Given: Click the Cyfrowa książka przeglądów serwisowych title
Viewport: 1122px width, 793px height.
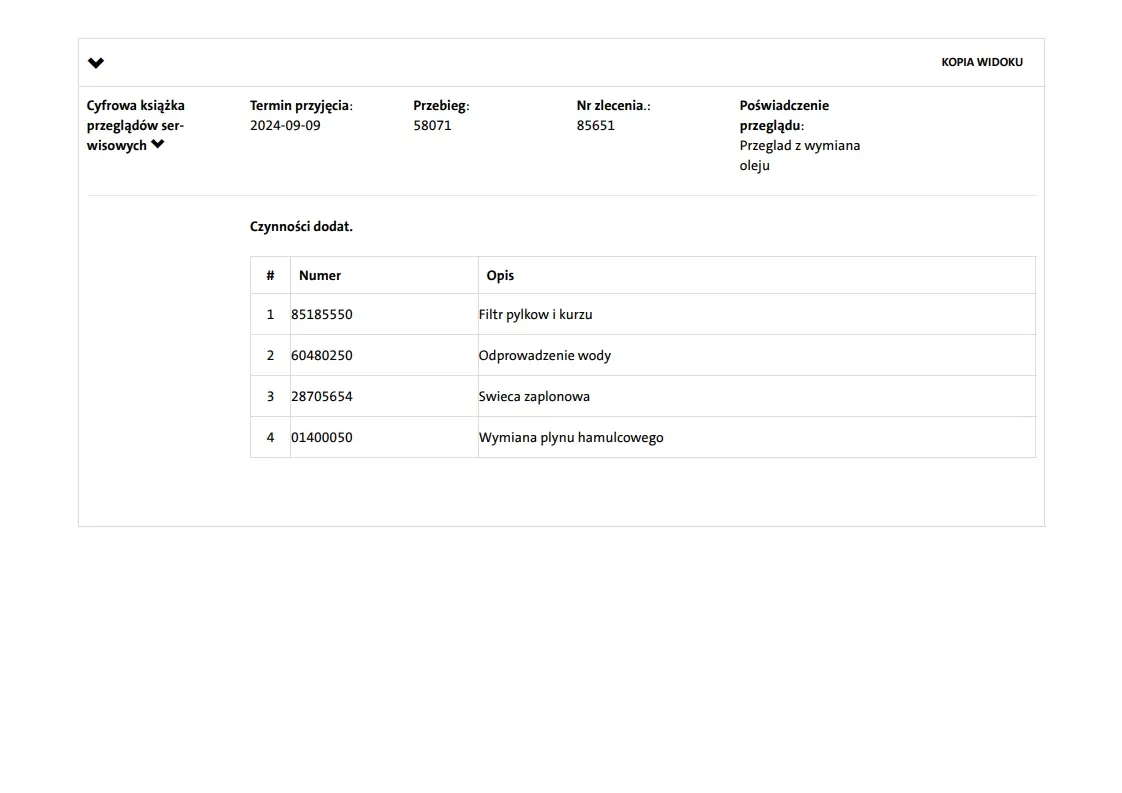Looking at the screenshot, I should (x=135, y=125).
